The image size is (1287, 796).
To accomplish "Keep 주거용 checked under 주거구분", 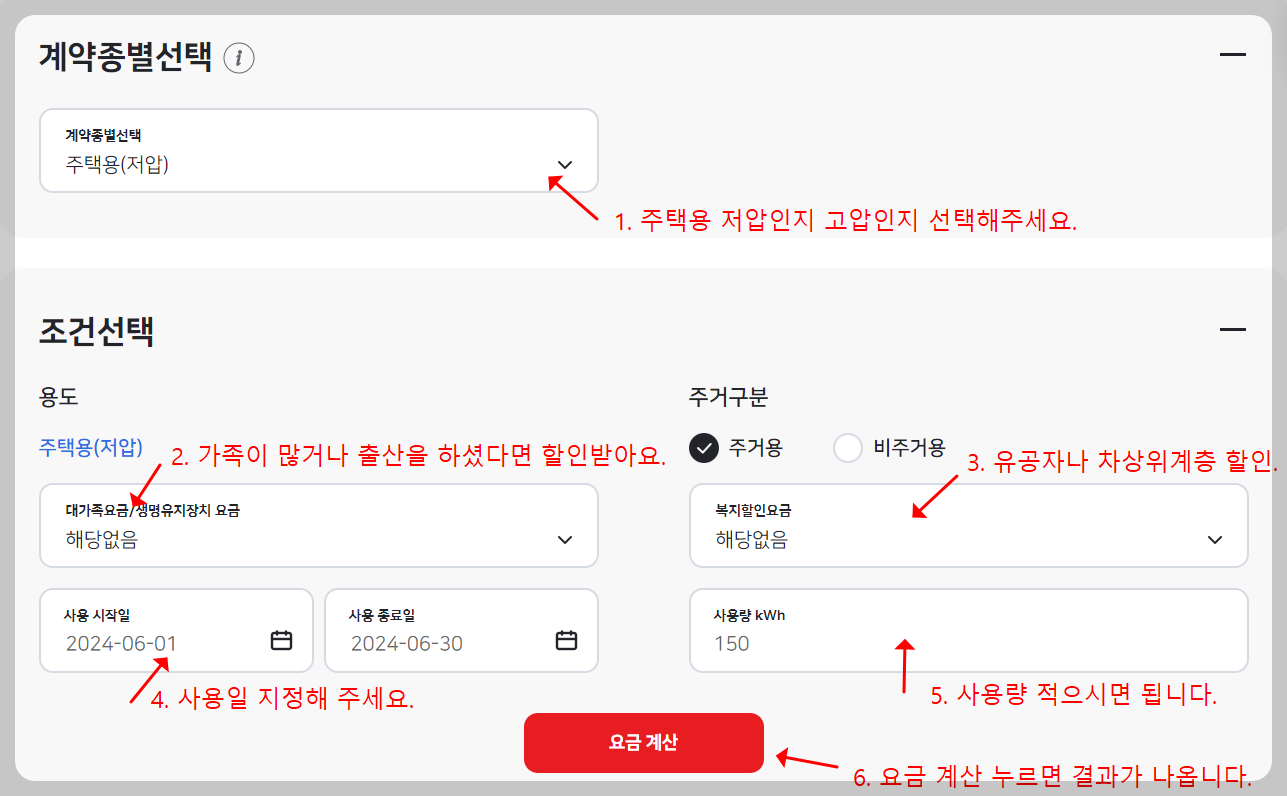I will [704, 449].
